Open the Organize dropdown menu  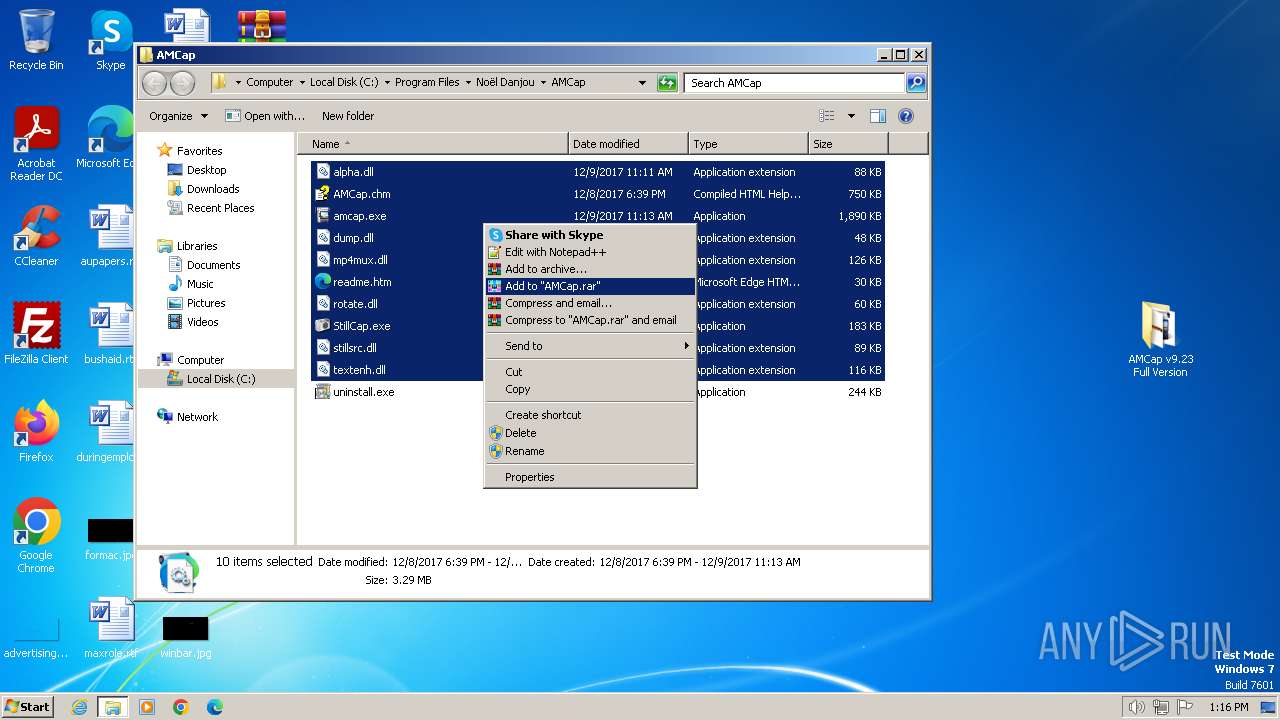click(178, 116)
